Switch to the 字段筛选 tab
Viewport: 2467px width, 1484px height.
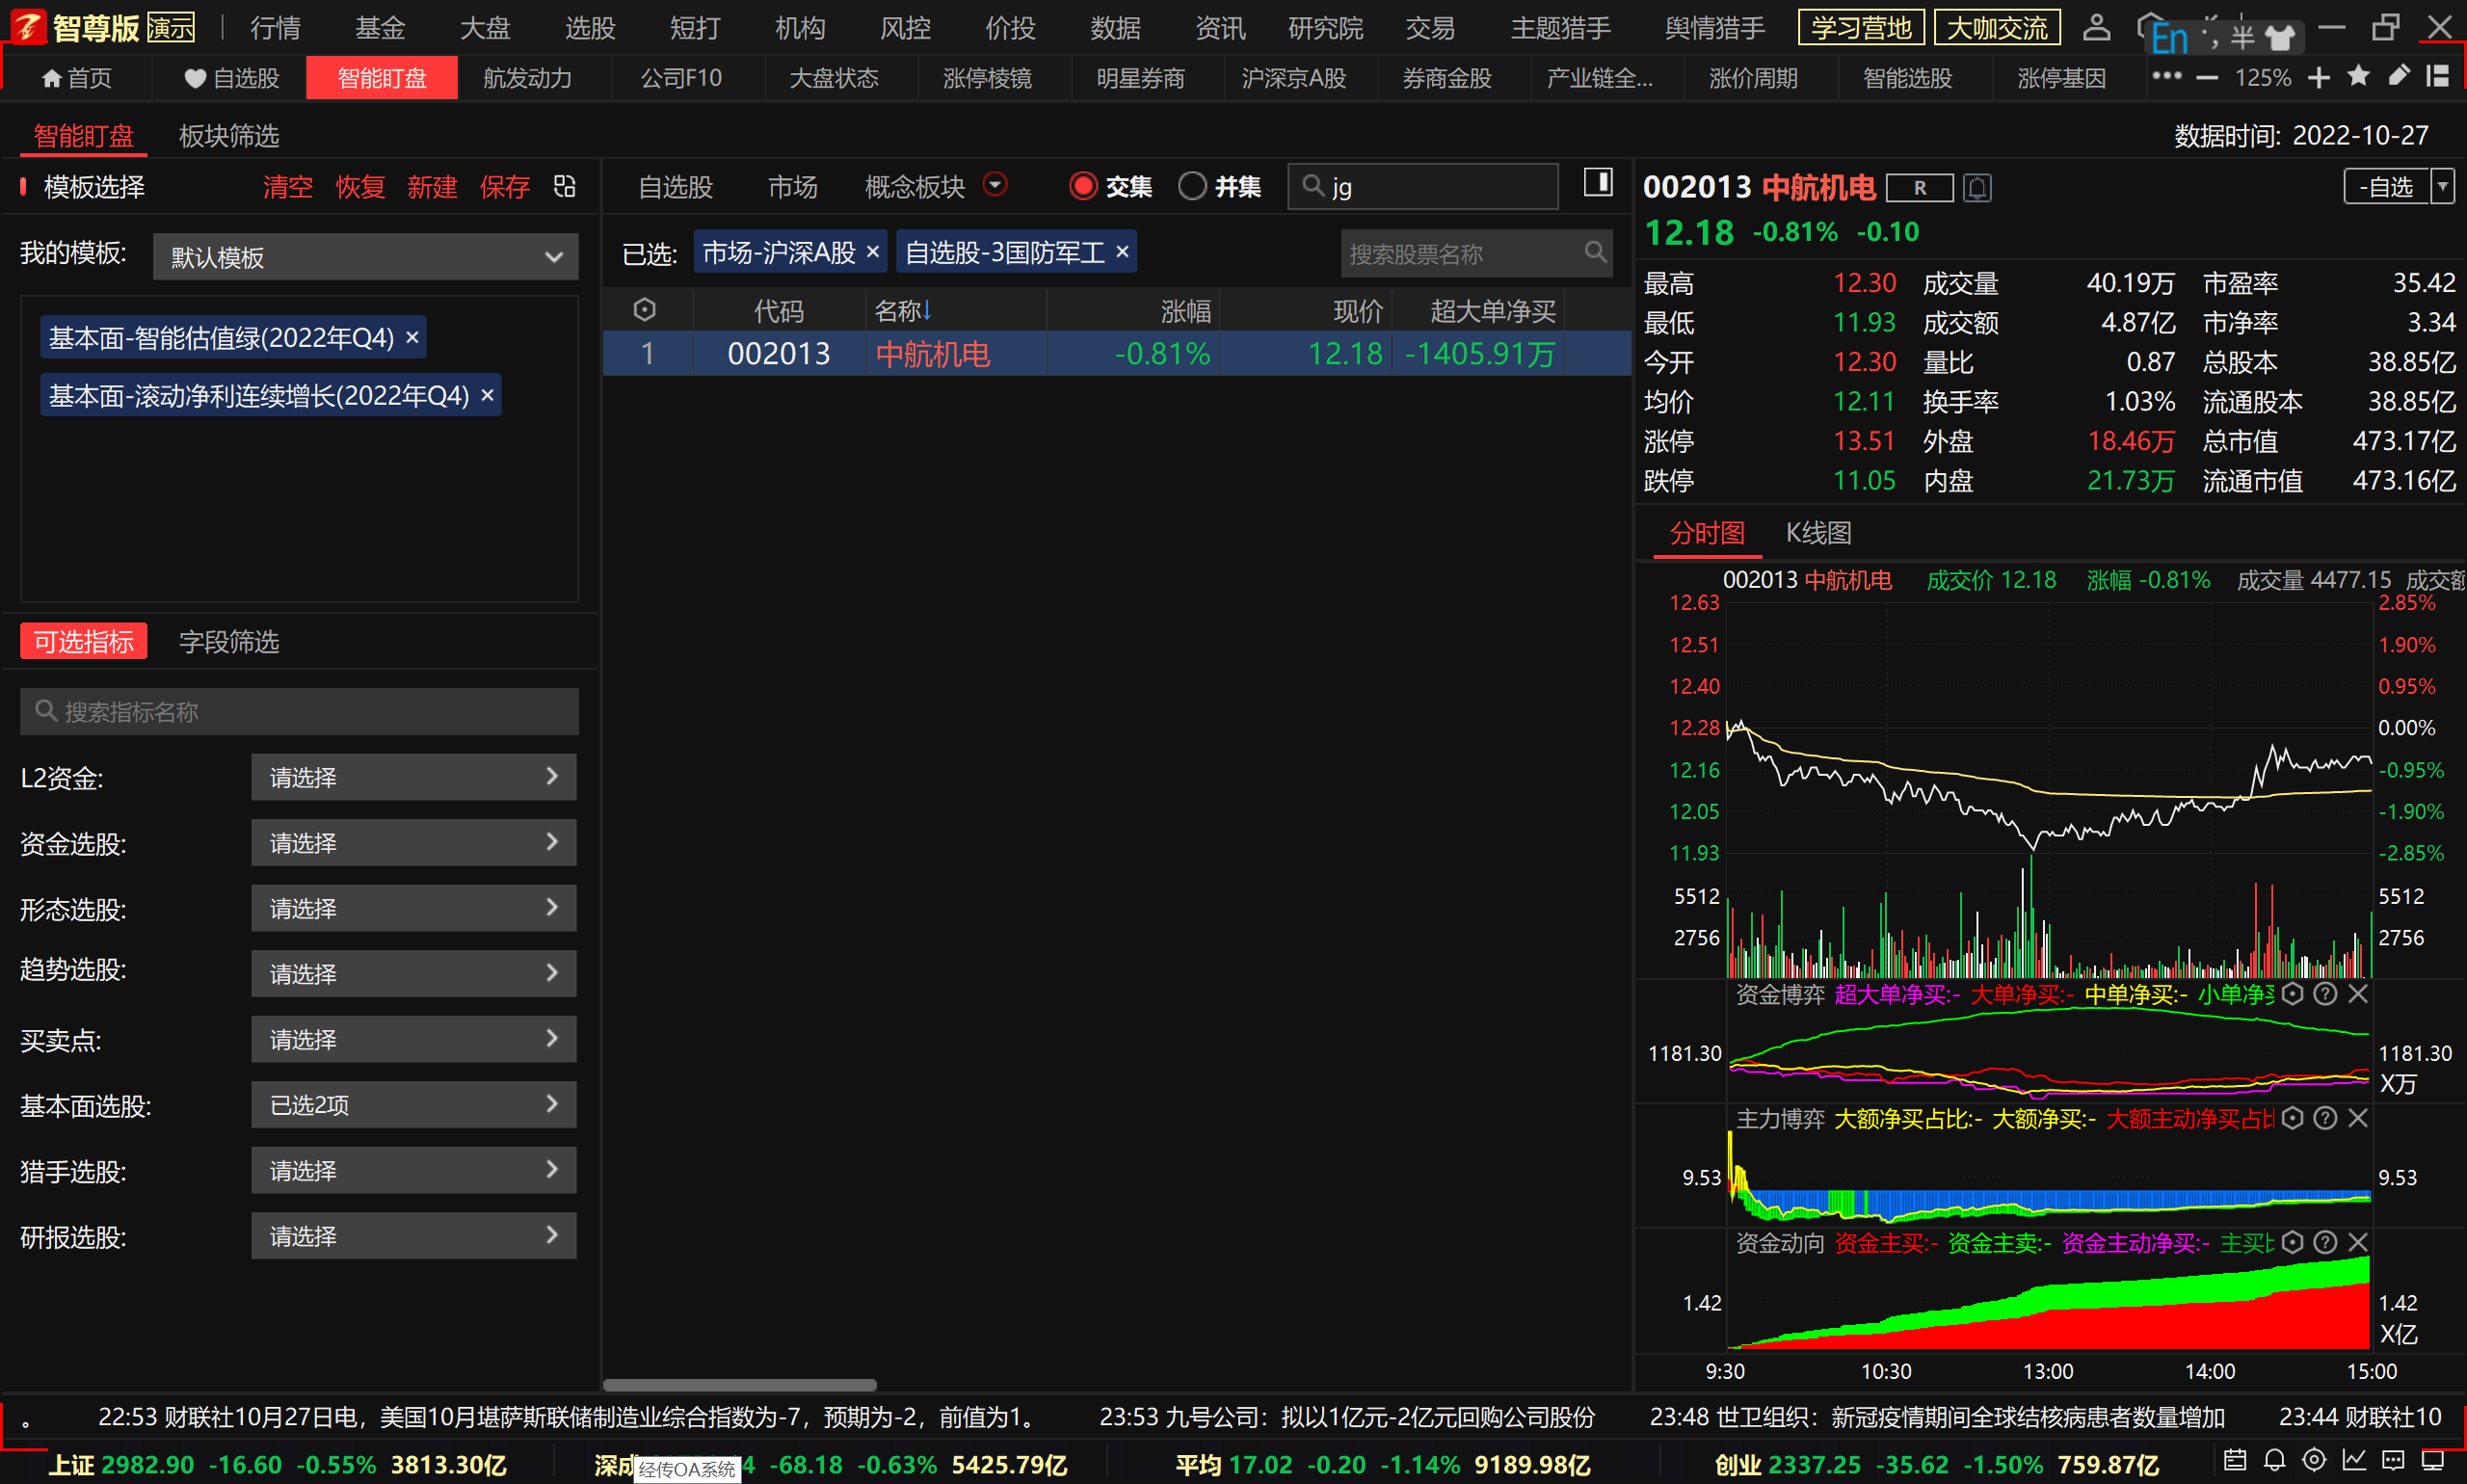point(229,641)
